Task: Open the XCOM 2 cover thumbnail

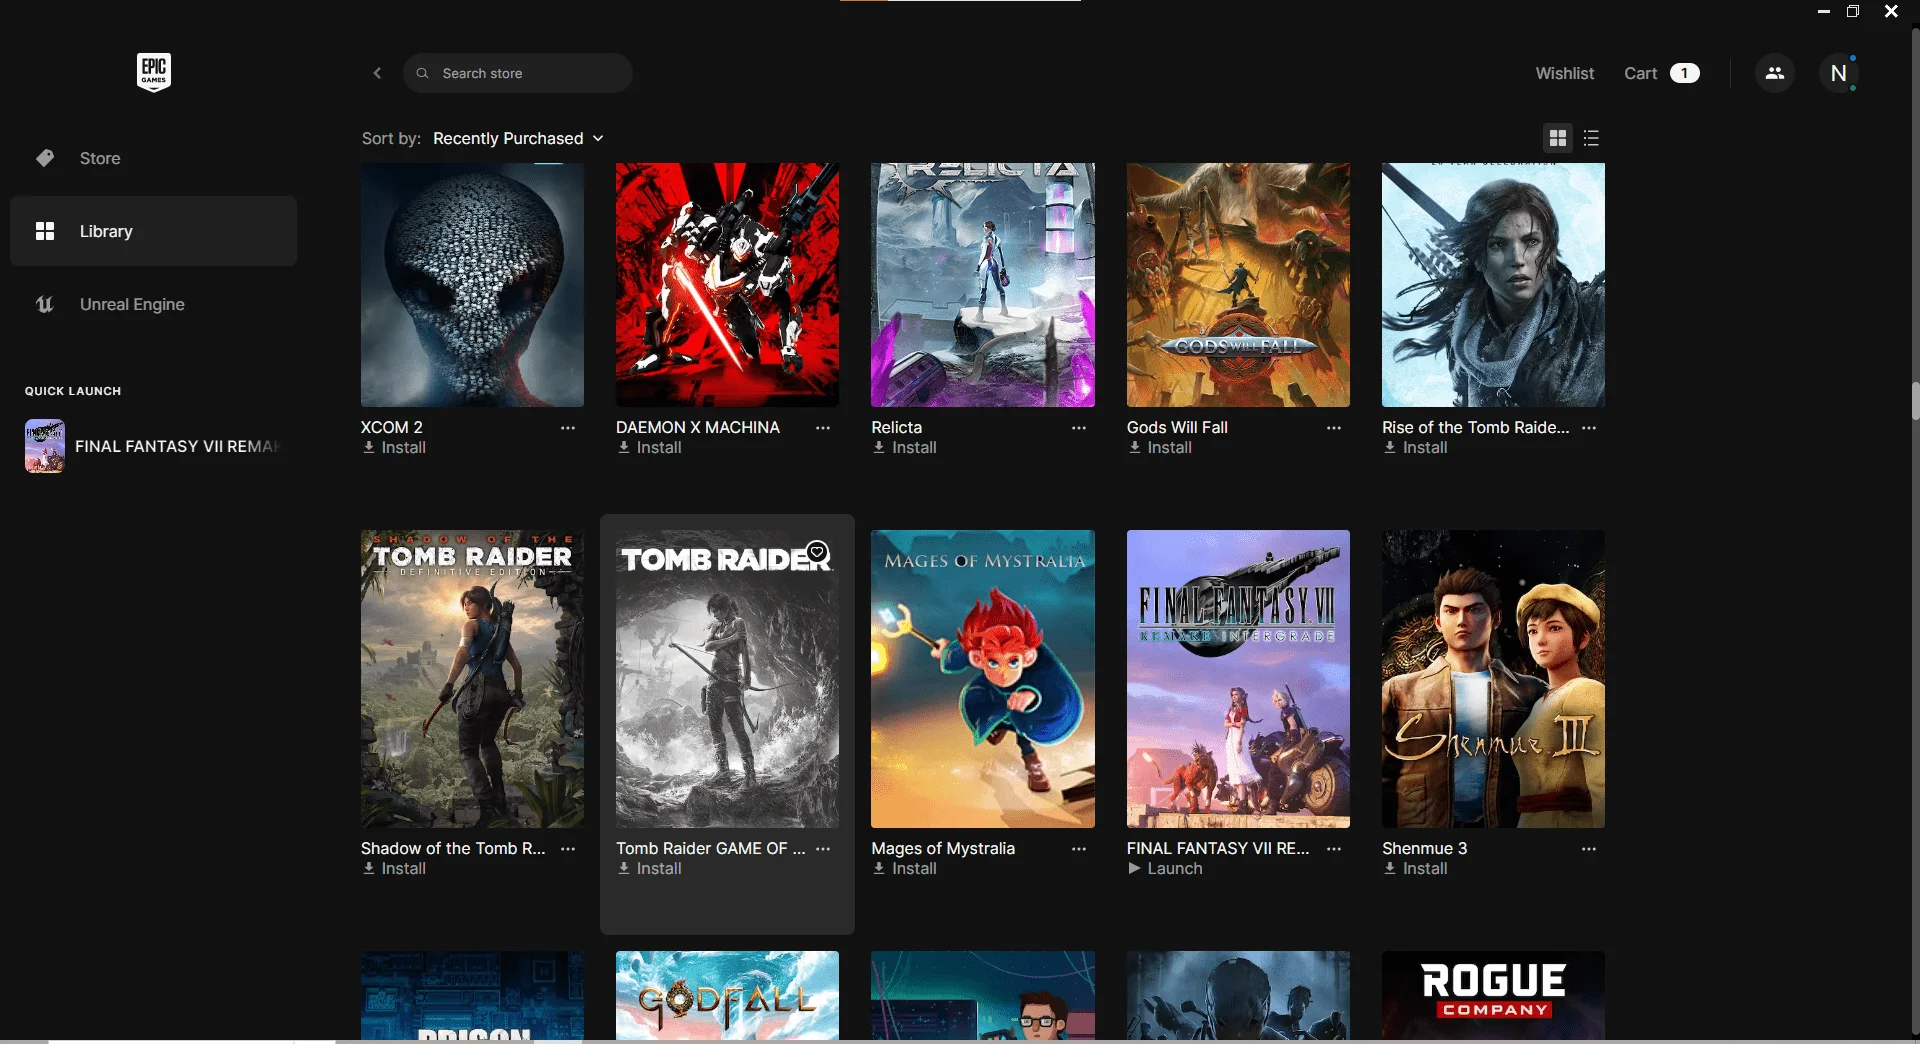Action: tap(472, 285)
